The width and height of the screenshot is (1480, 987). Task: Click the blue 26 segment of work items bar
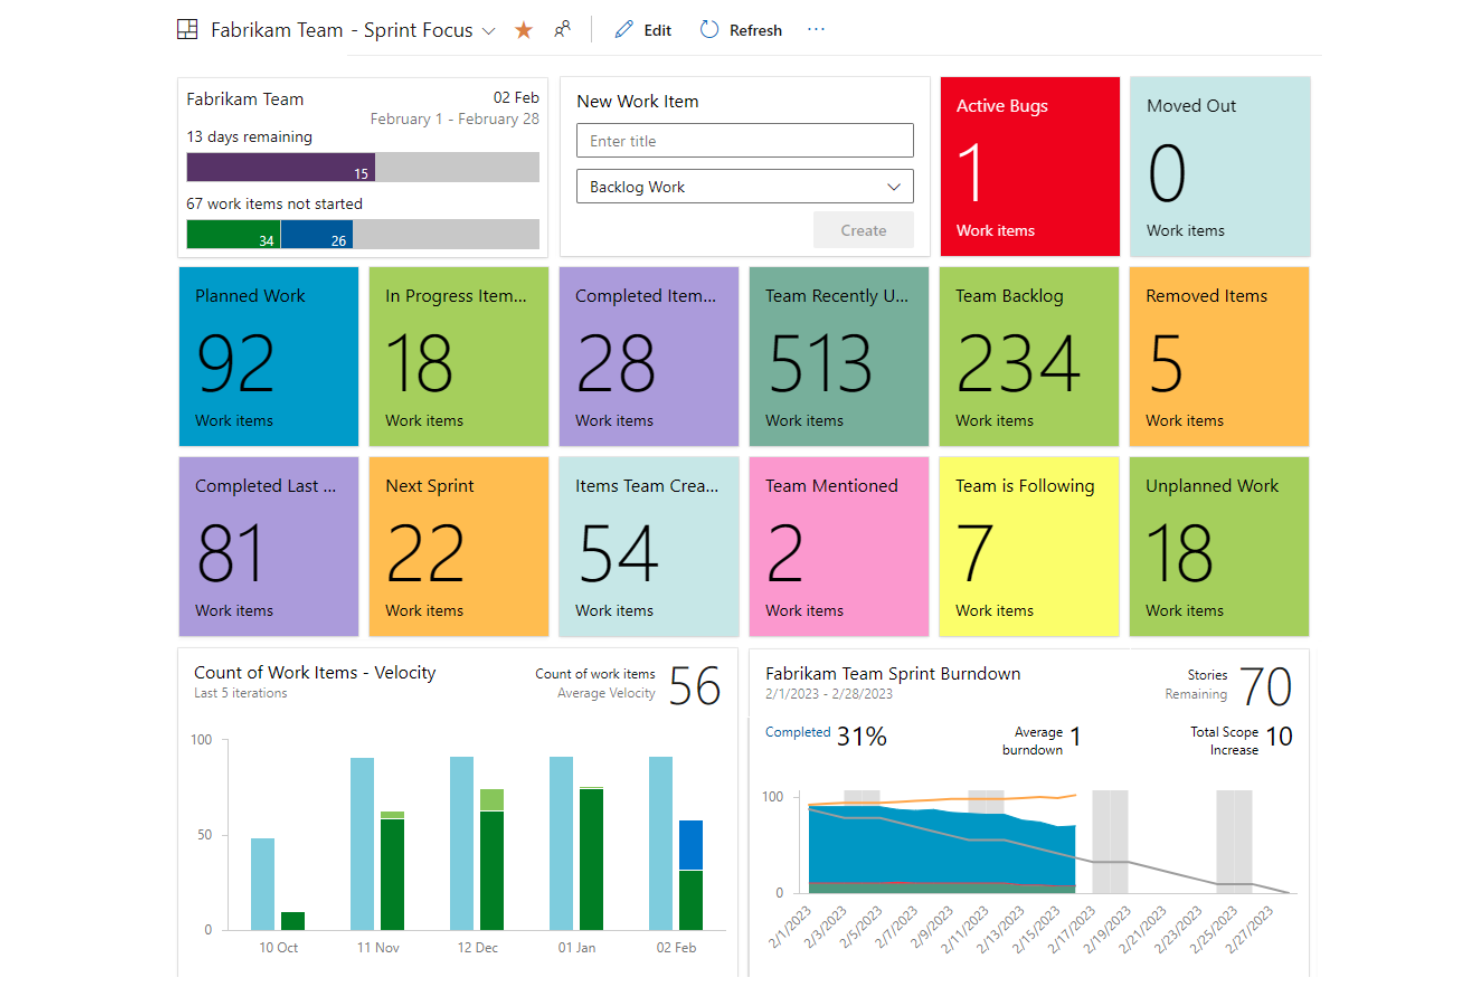pyautogui.click(x=317, y=234)
